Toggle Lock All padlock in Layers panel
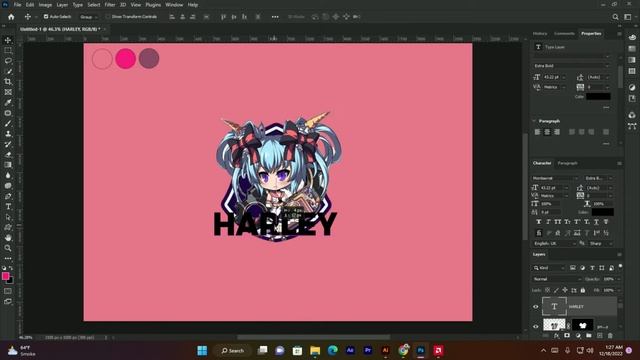This screenshot has width=640, height=360. point(583,290)
